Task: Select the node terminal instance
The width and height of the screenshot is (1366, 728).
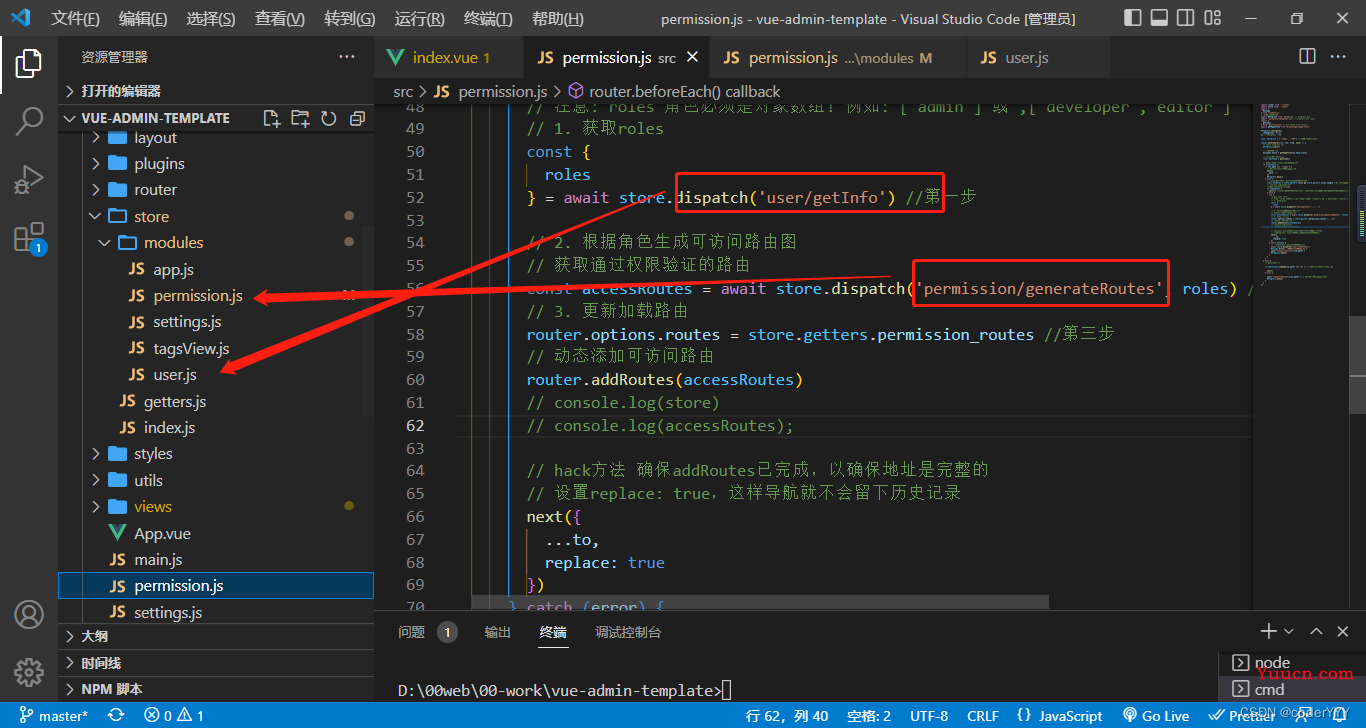Action: 1292,662
